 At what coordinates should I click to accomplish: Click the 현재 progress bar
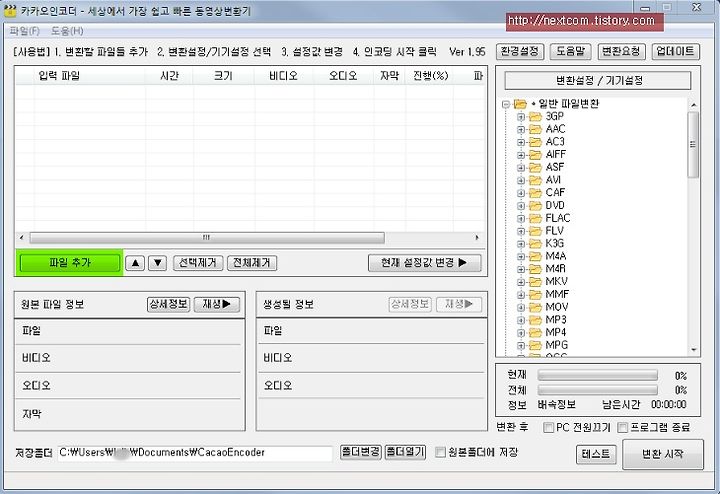tap(597, 376)
